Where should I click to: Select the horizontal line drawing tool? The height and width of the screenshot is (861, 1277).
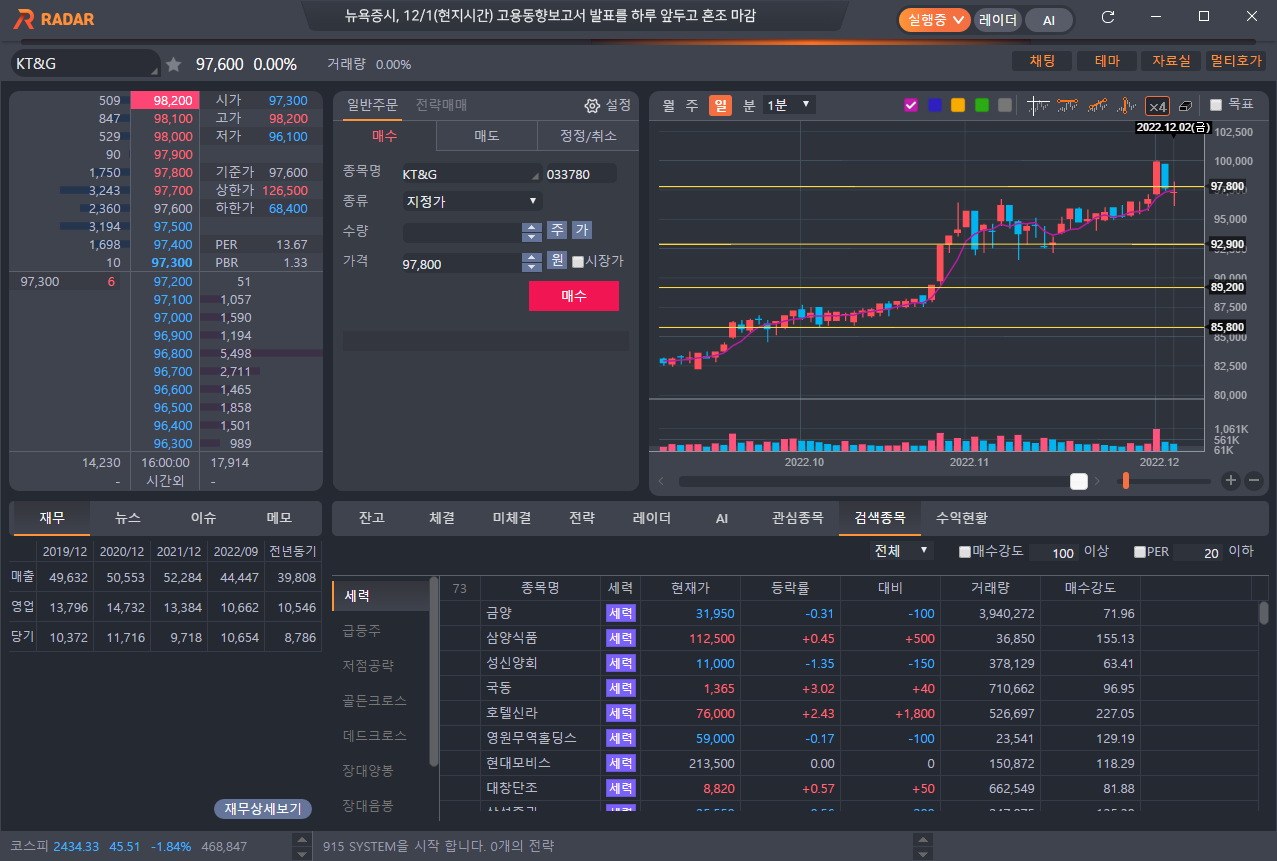[1069, 105]
